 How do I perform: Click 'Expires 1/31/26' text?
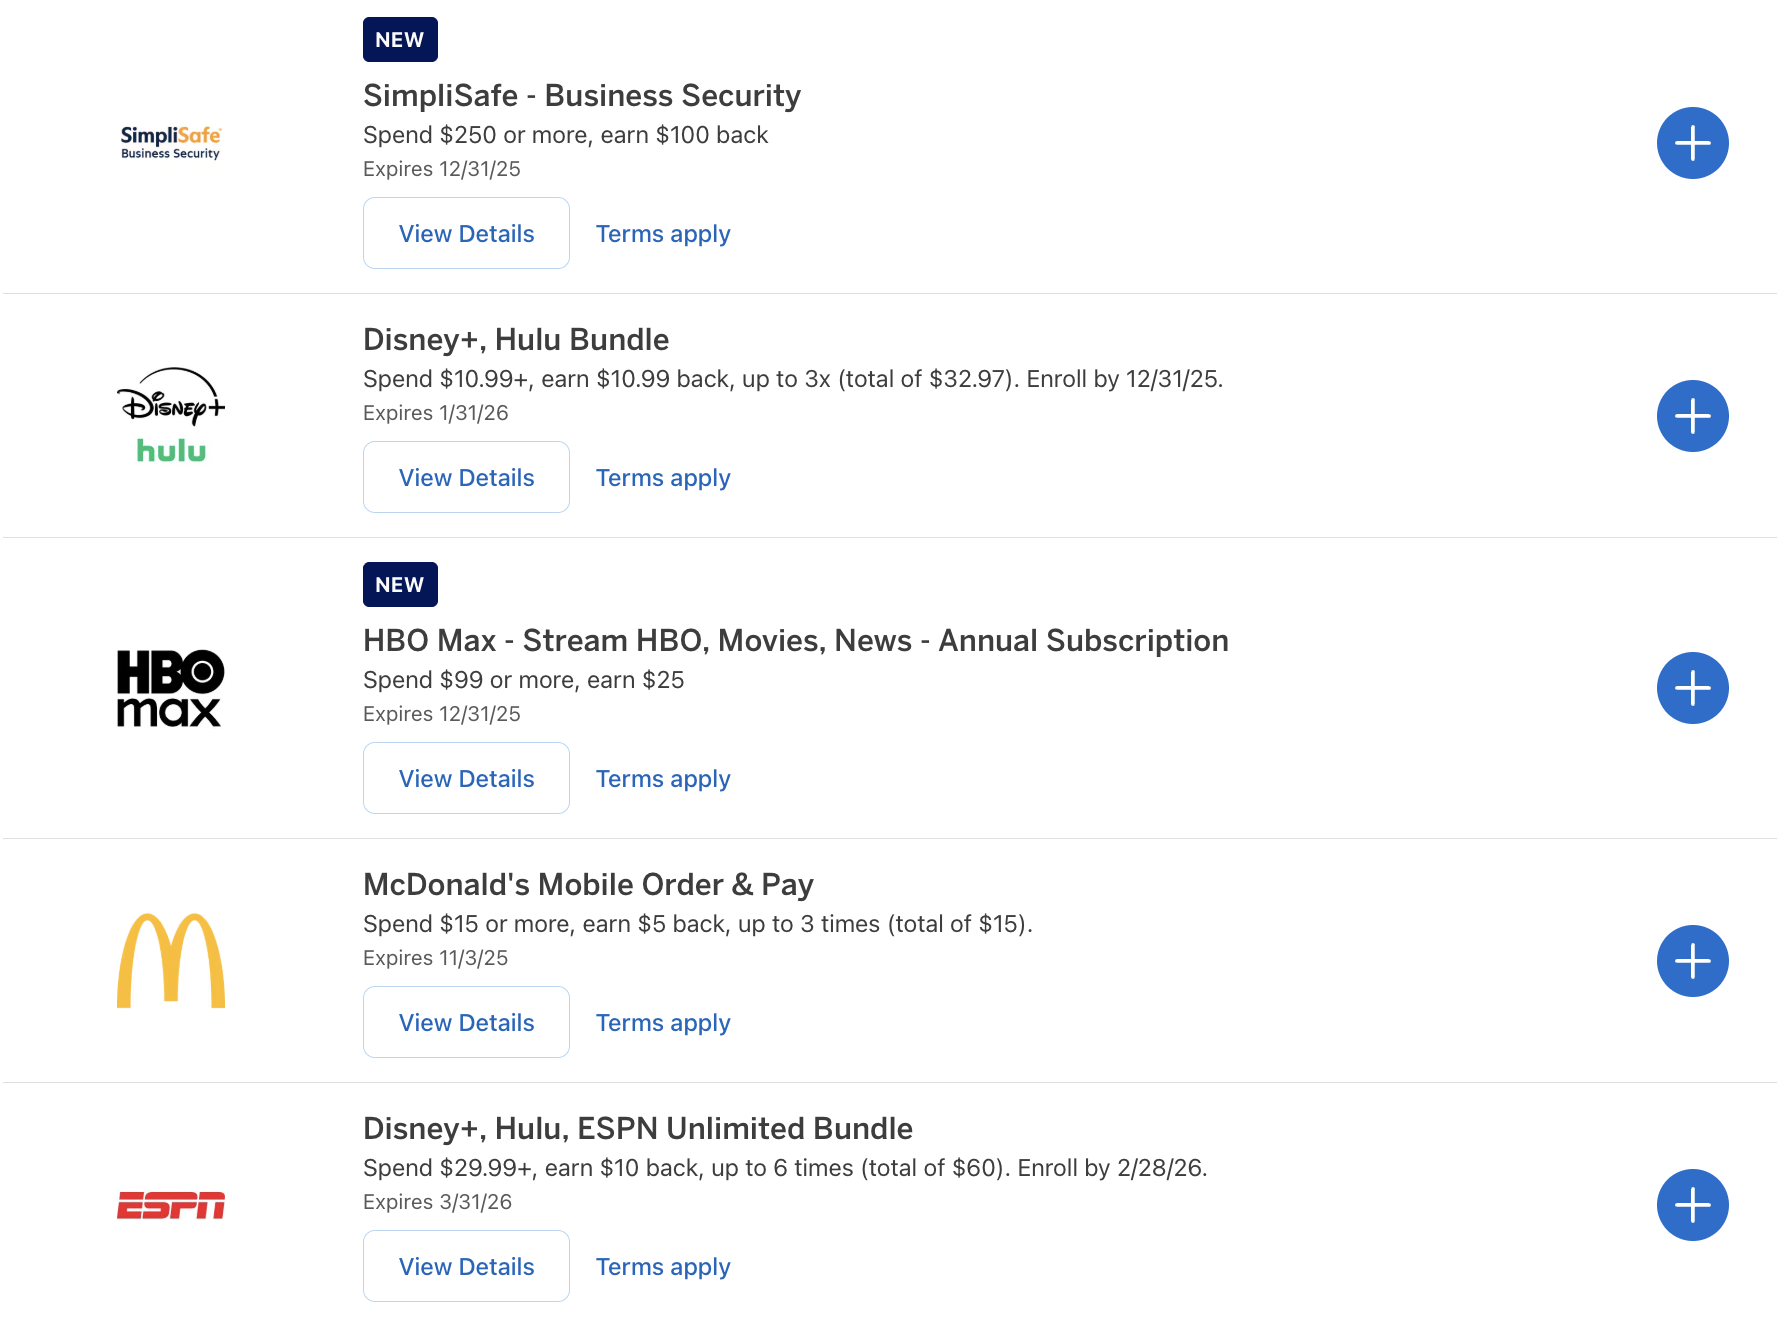coord(436,413)
